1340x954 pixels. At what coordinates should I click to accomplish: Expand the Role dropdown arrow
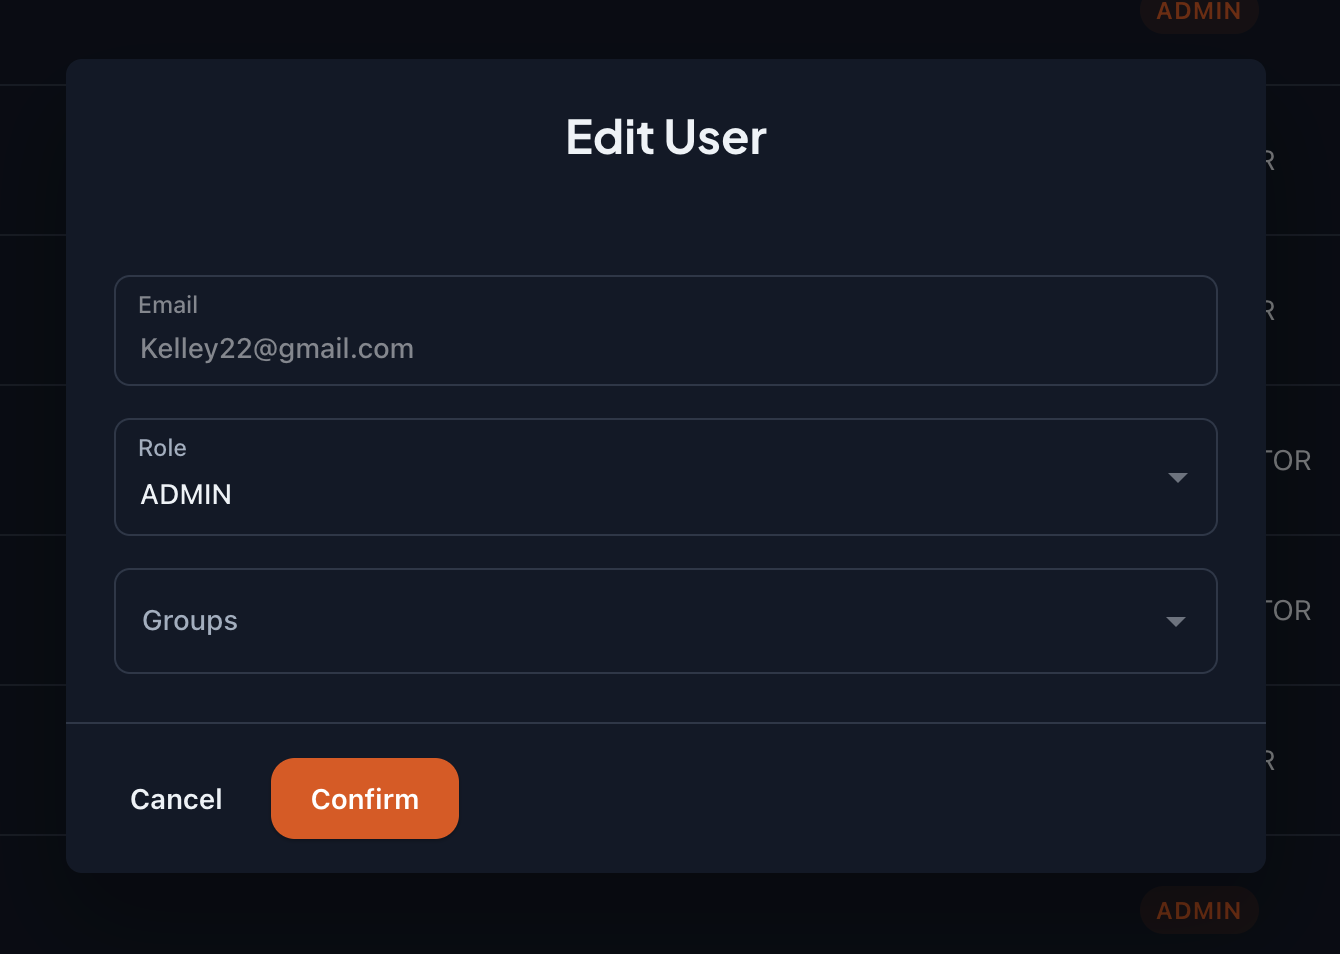1177,478
